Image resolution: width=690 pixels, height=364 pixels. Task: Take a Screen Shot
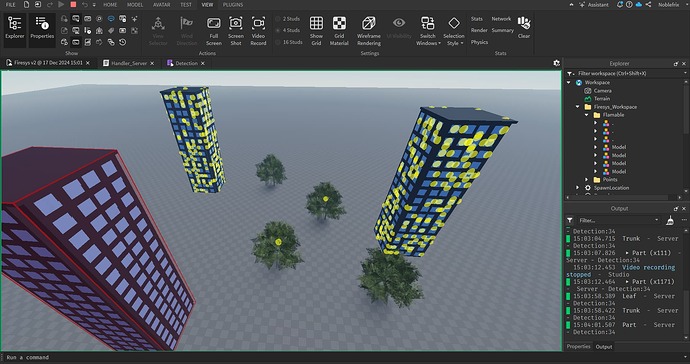[x=236, y=31]
